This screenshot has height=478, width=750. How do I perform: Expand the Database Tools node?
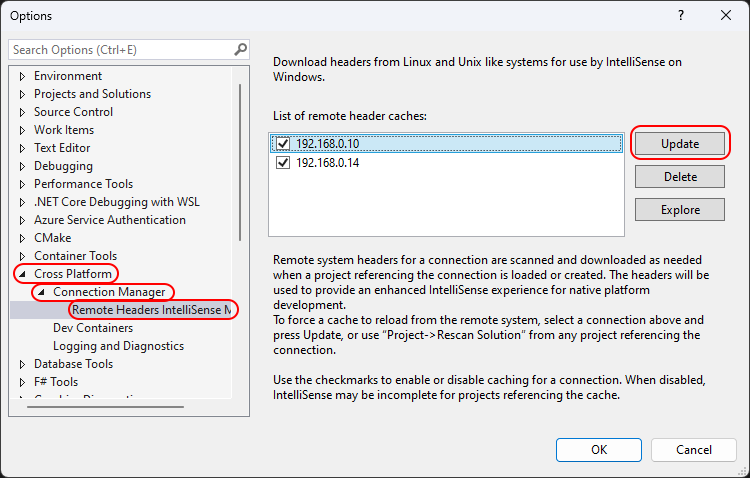(23, 364)
